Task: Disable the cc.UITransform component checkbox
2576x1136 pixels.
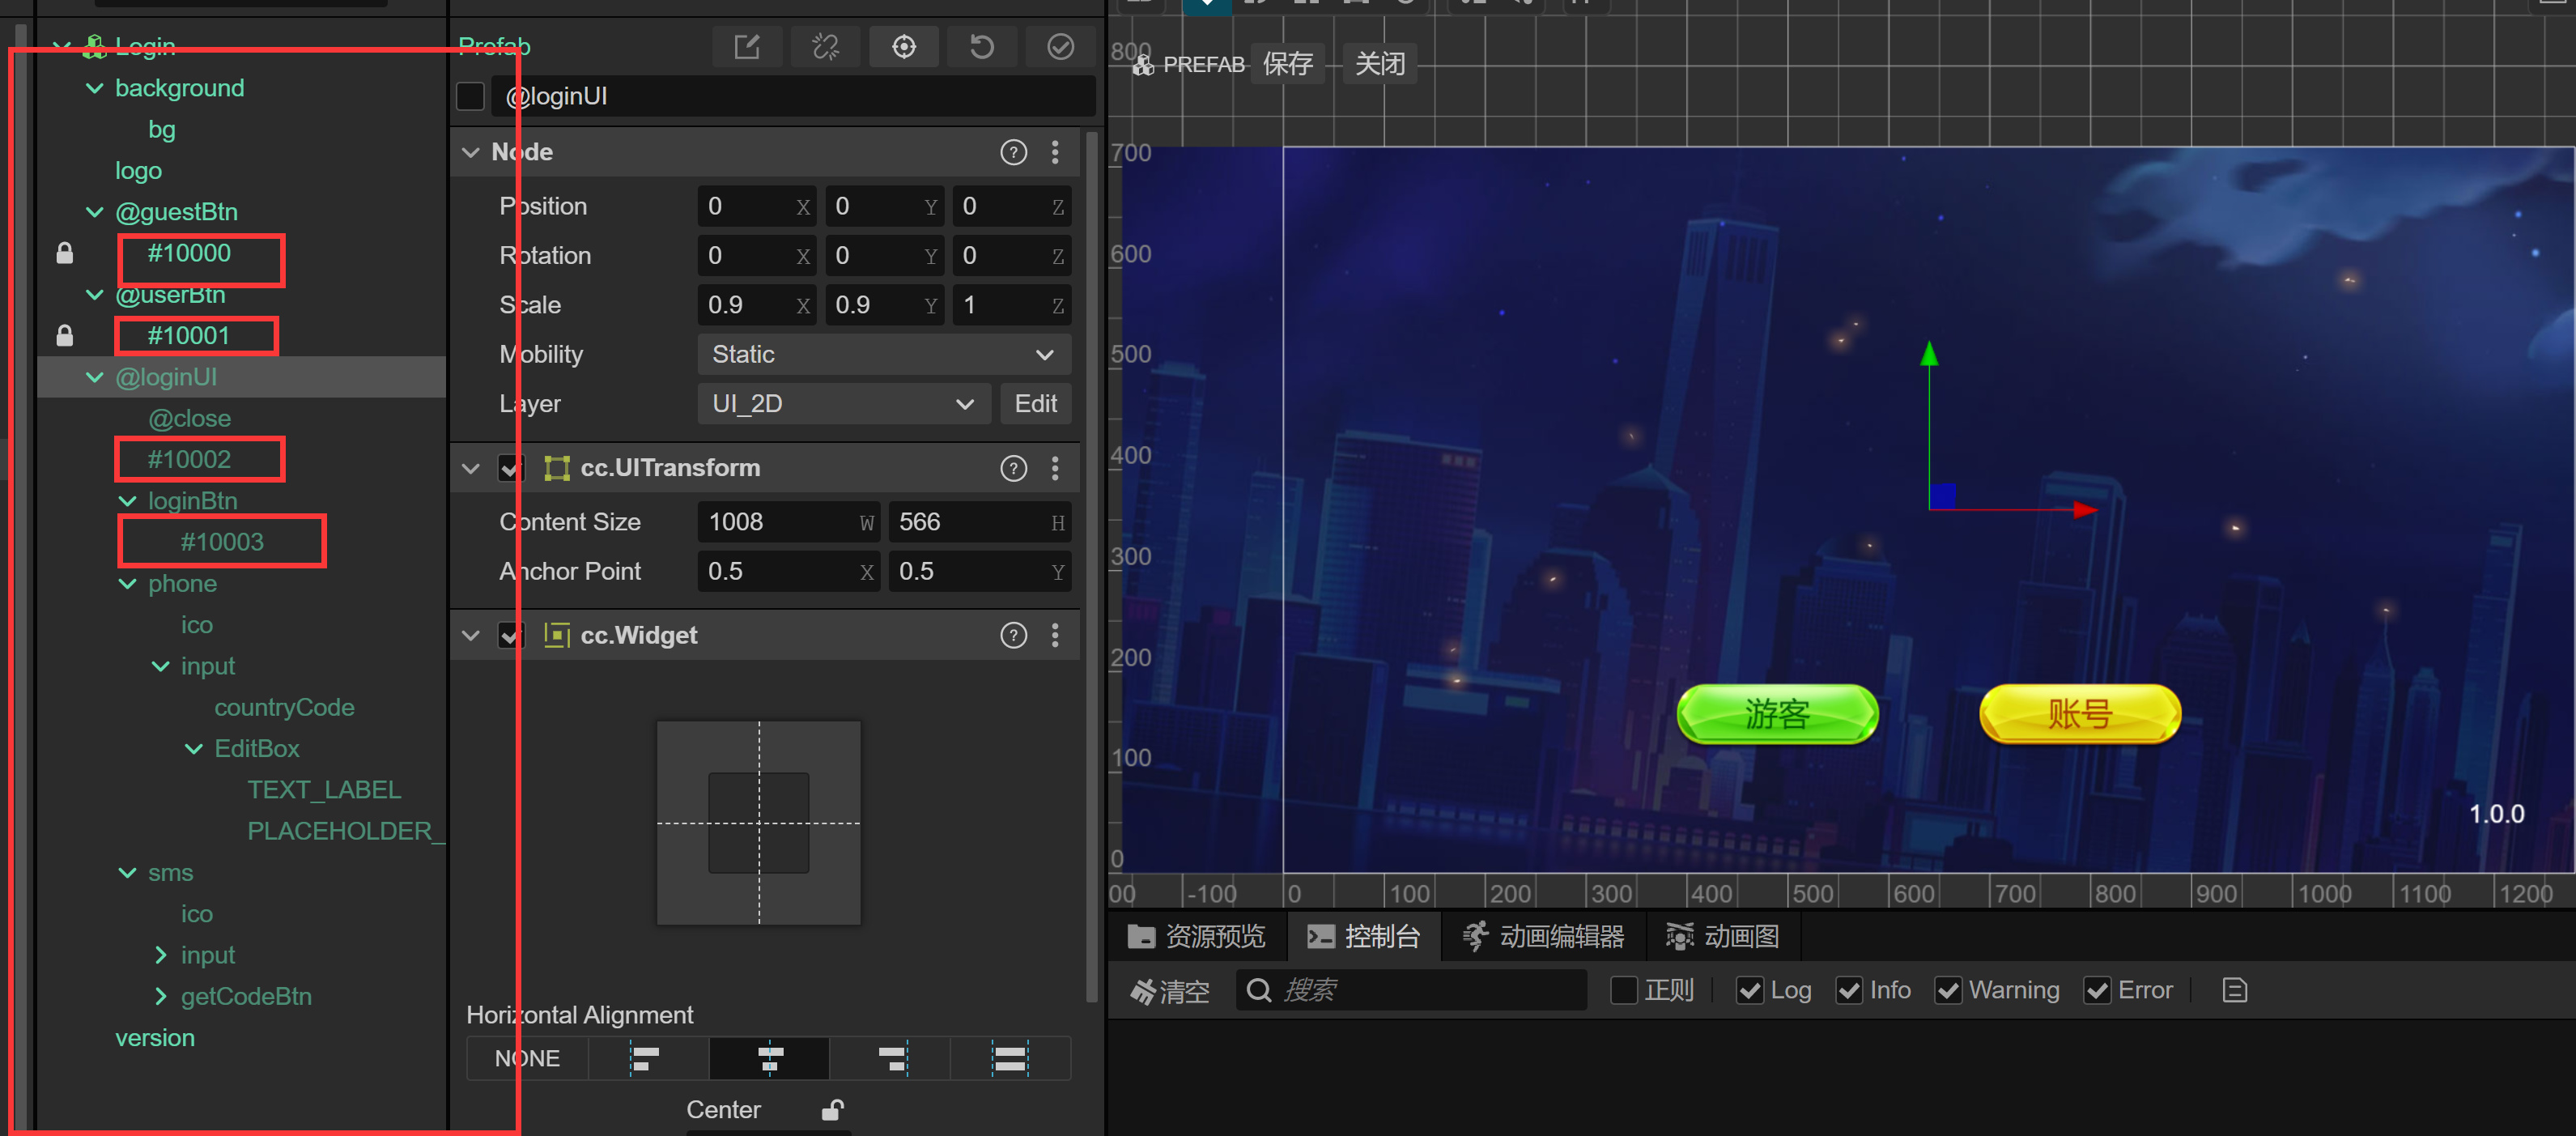Action: (510, 468)
